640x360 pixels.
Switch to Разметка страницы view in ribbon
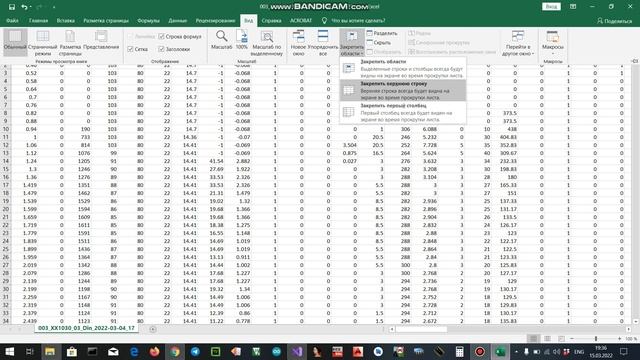tap(70, 42)
